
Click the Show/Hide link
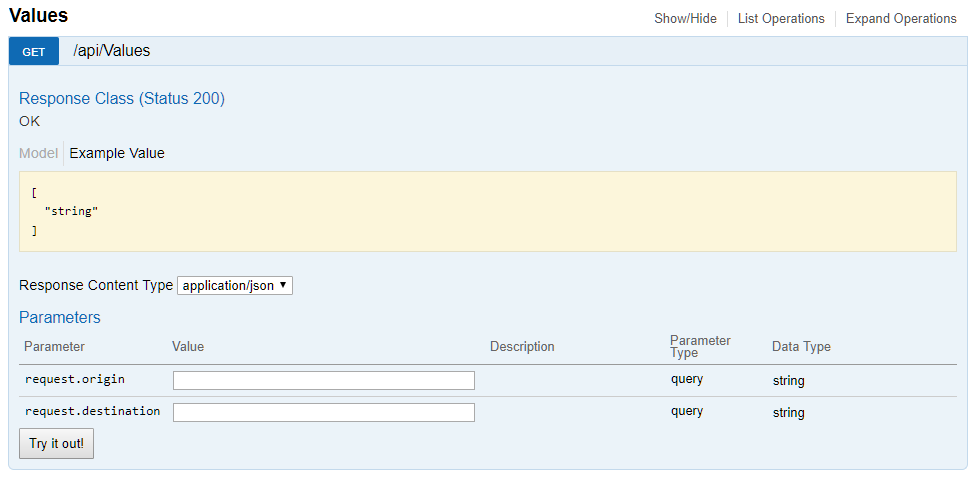point(685,19)
